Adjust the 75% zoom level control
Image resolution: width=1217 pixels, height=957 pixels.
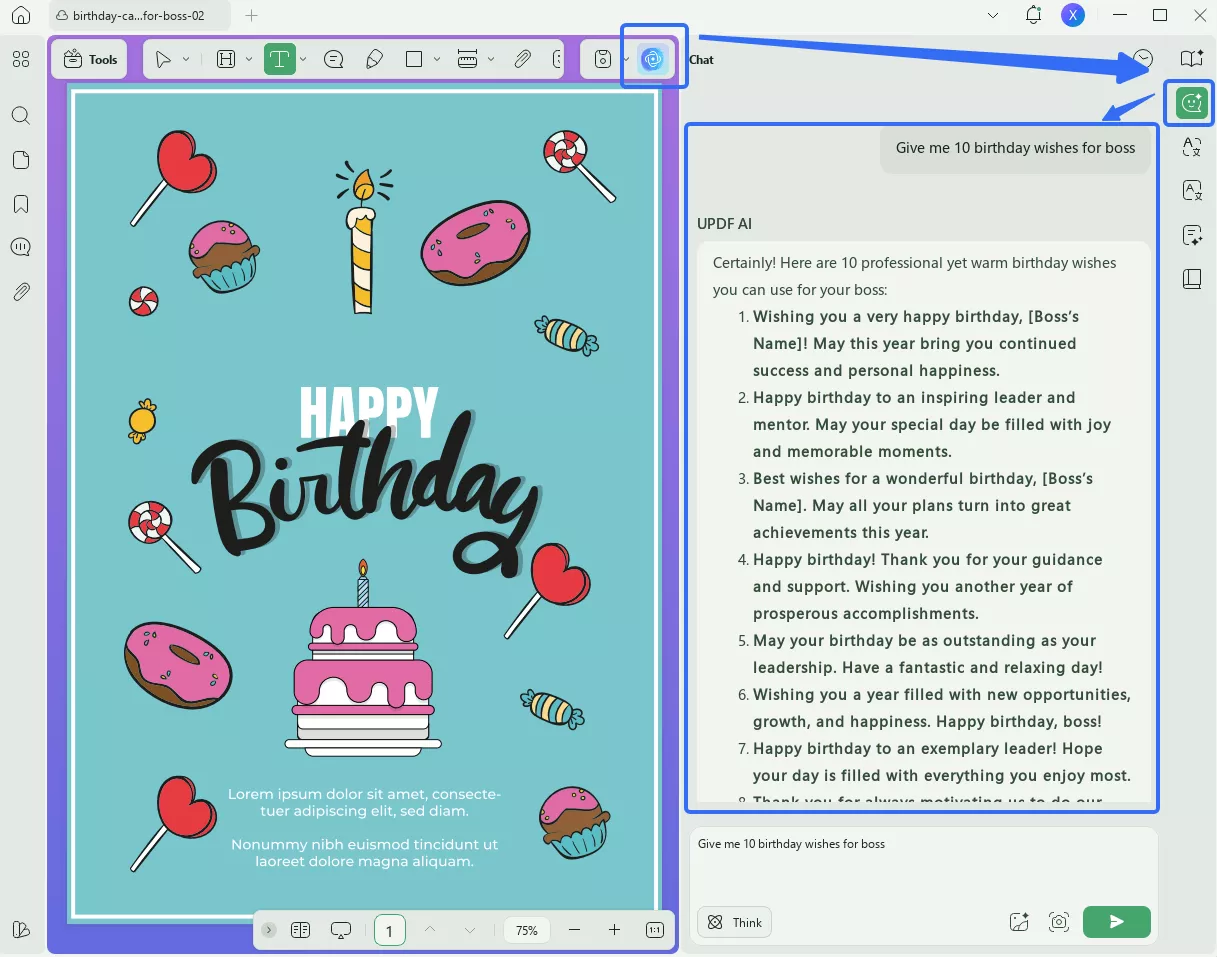527,930
